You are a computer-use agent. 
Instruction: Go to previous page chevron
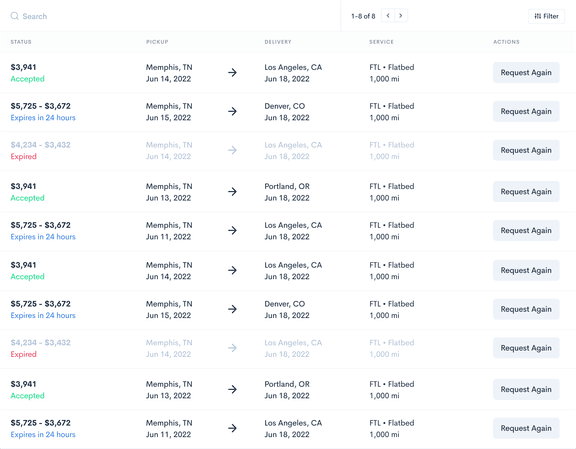tap(388, 15)
